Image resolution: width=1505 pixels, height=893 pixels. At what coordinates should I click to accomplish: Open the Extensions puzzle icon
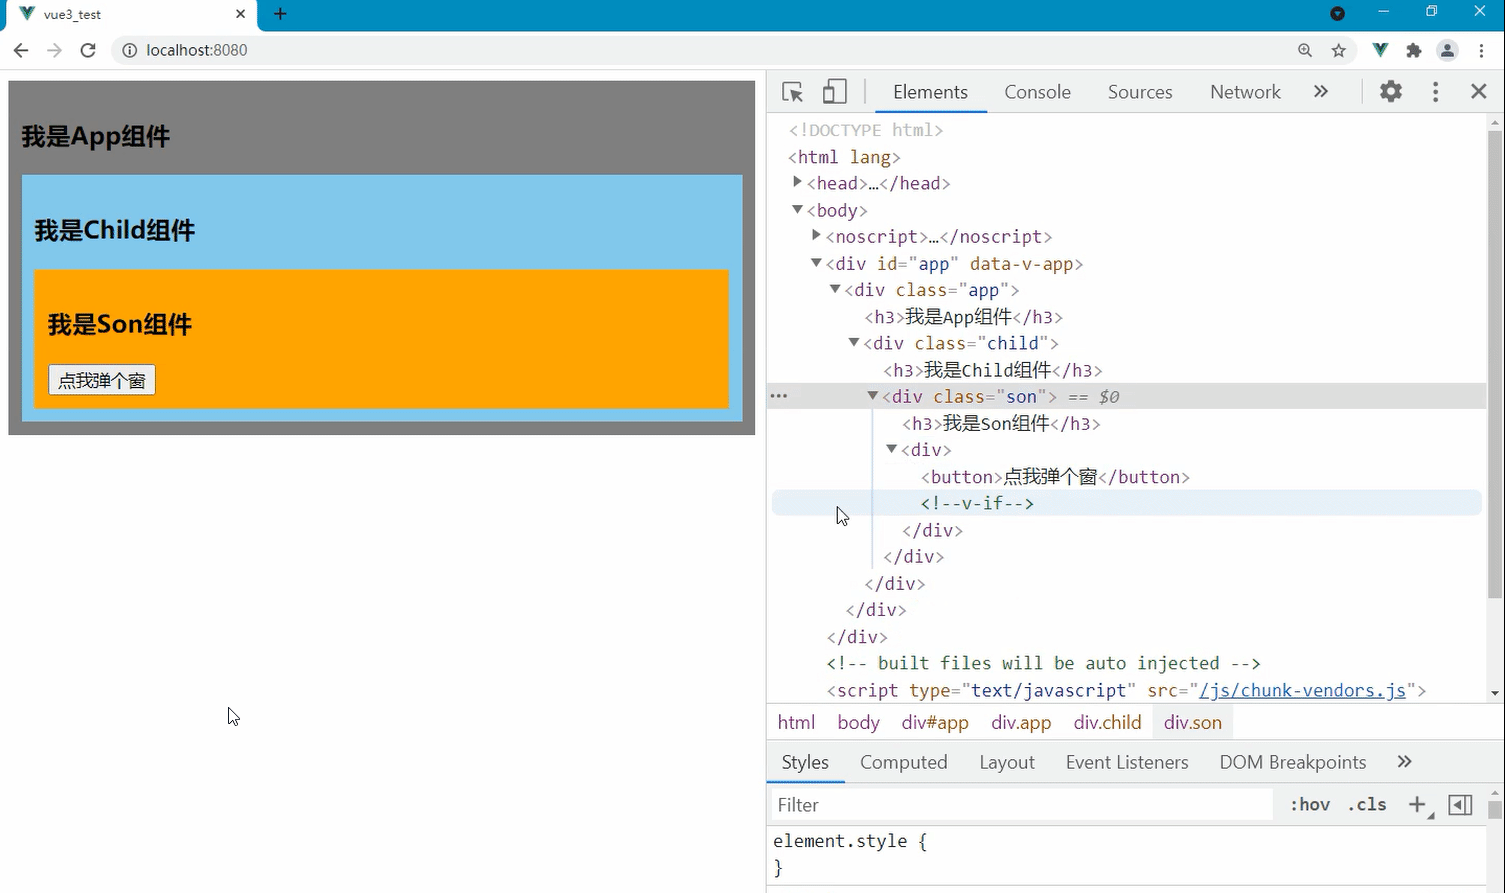click(1414, 50)
